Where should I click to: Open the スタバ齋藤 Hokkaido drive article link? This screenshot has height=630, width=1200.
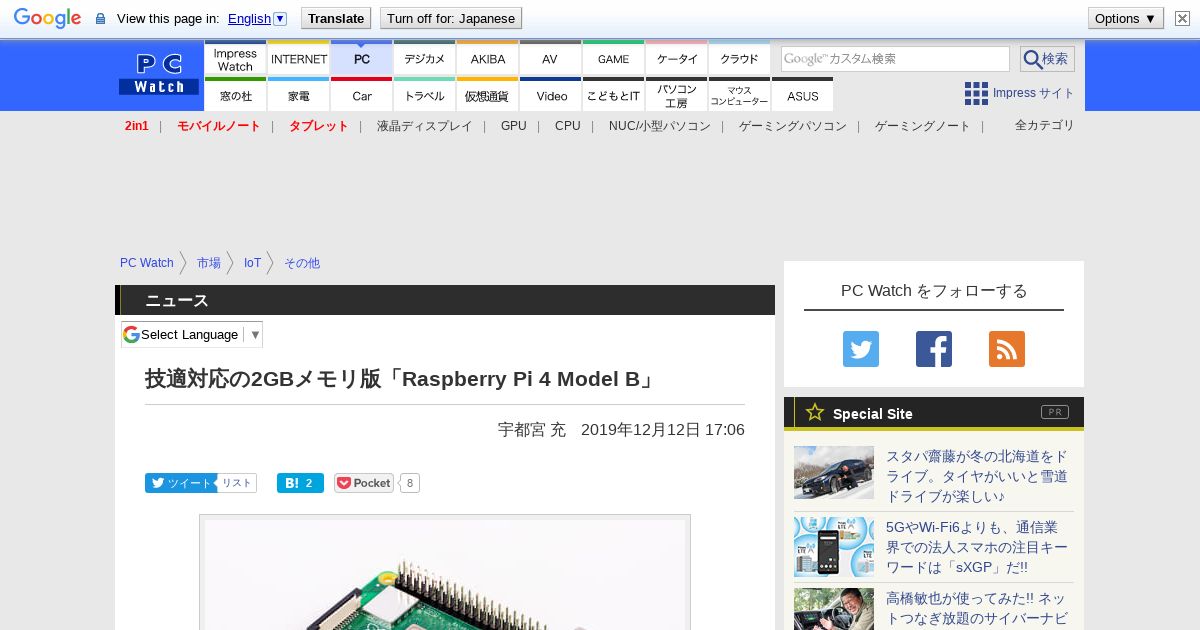(x=977, y=476)
